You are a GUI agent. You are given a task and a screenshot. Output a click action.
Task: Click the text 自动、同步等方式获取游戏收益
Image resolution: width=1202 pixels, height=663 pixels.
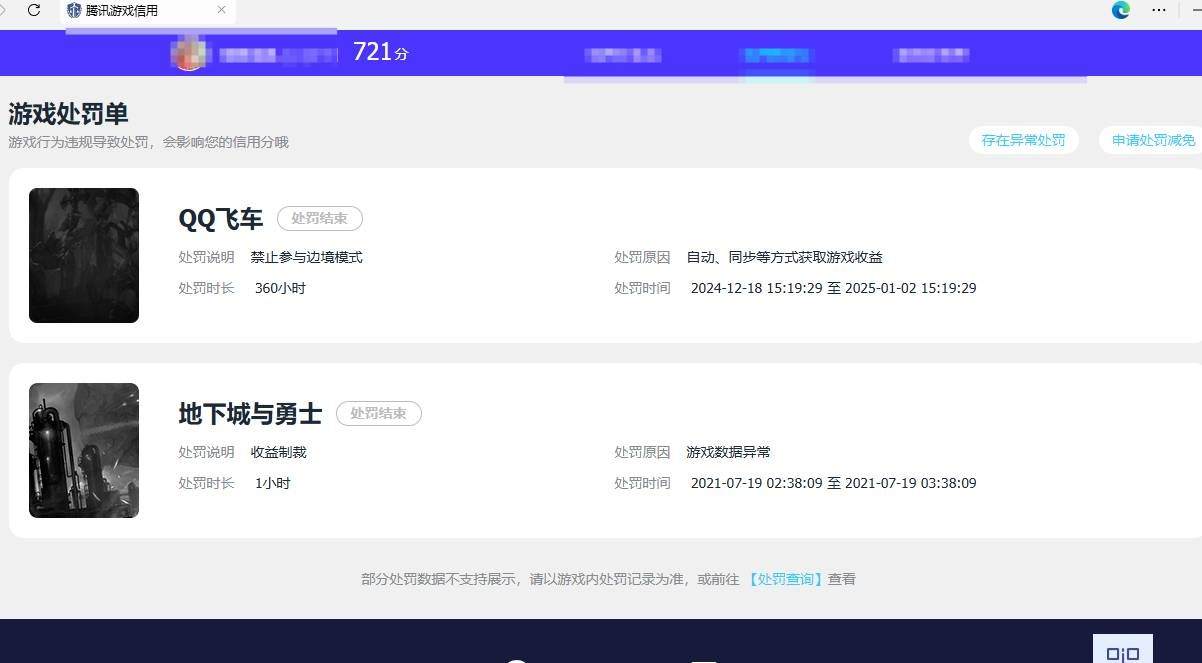coord(785,257)
